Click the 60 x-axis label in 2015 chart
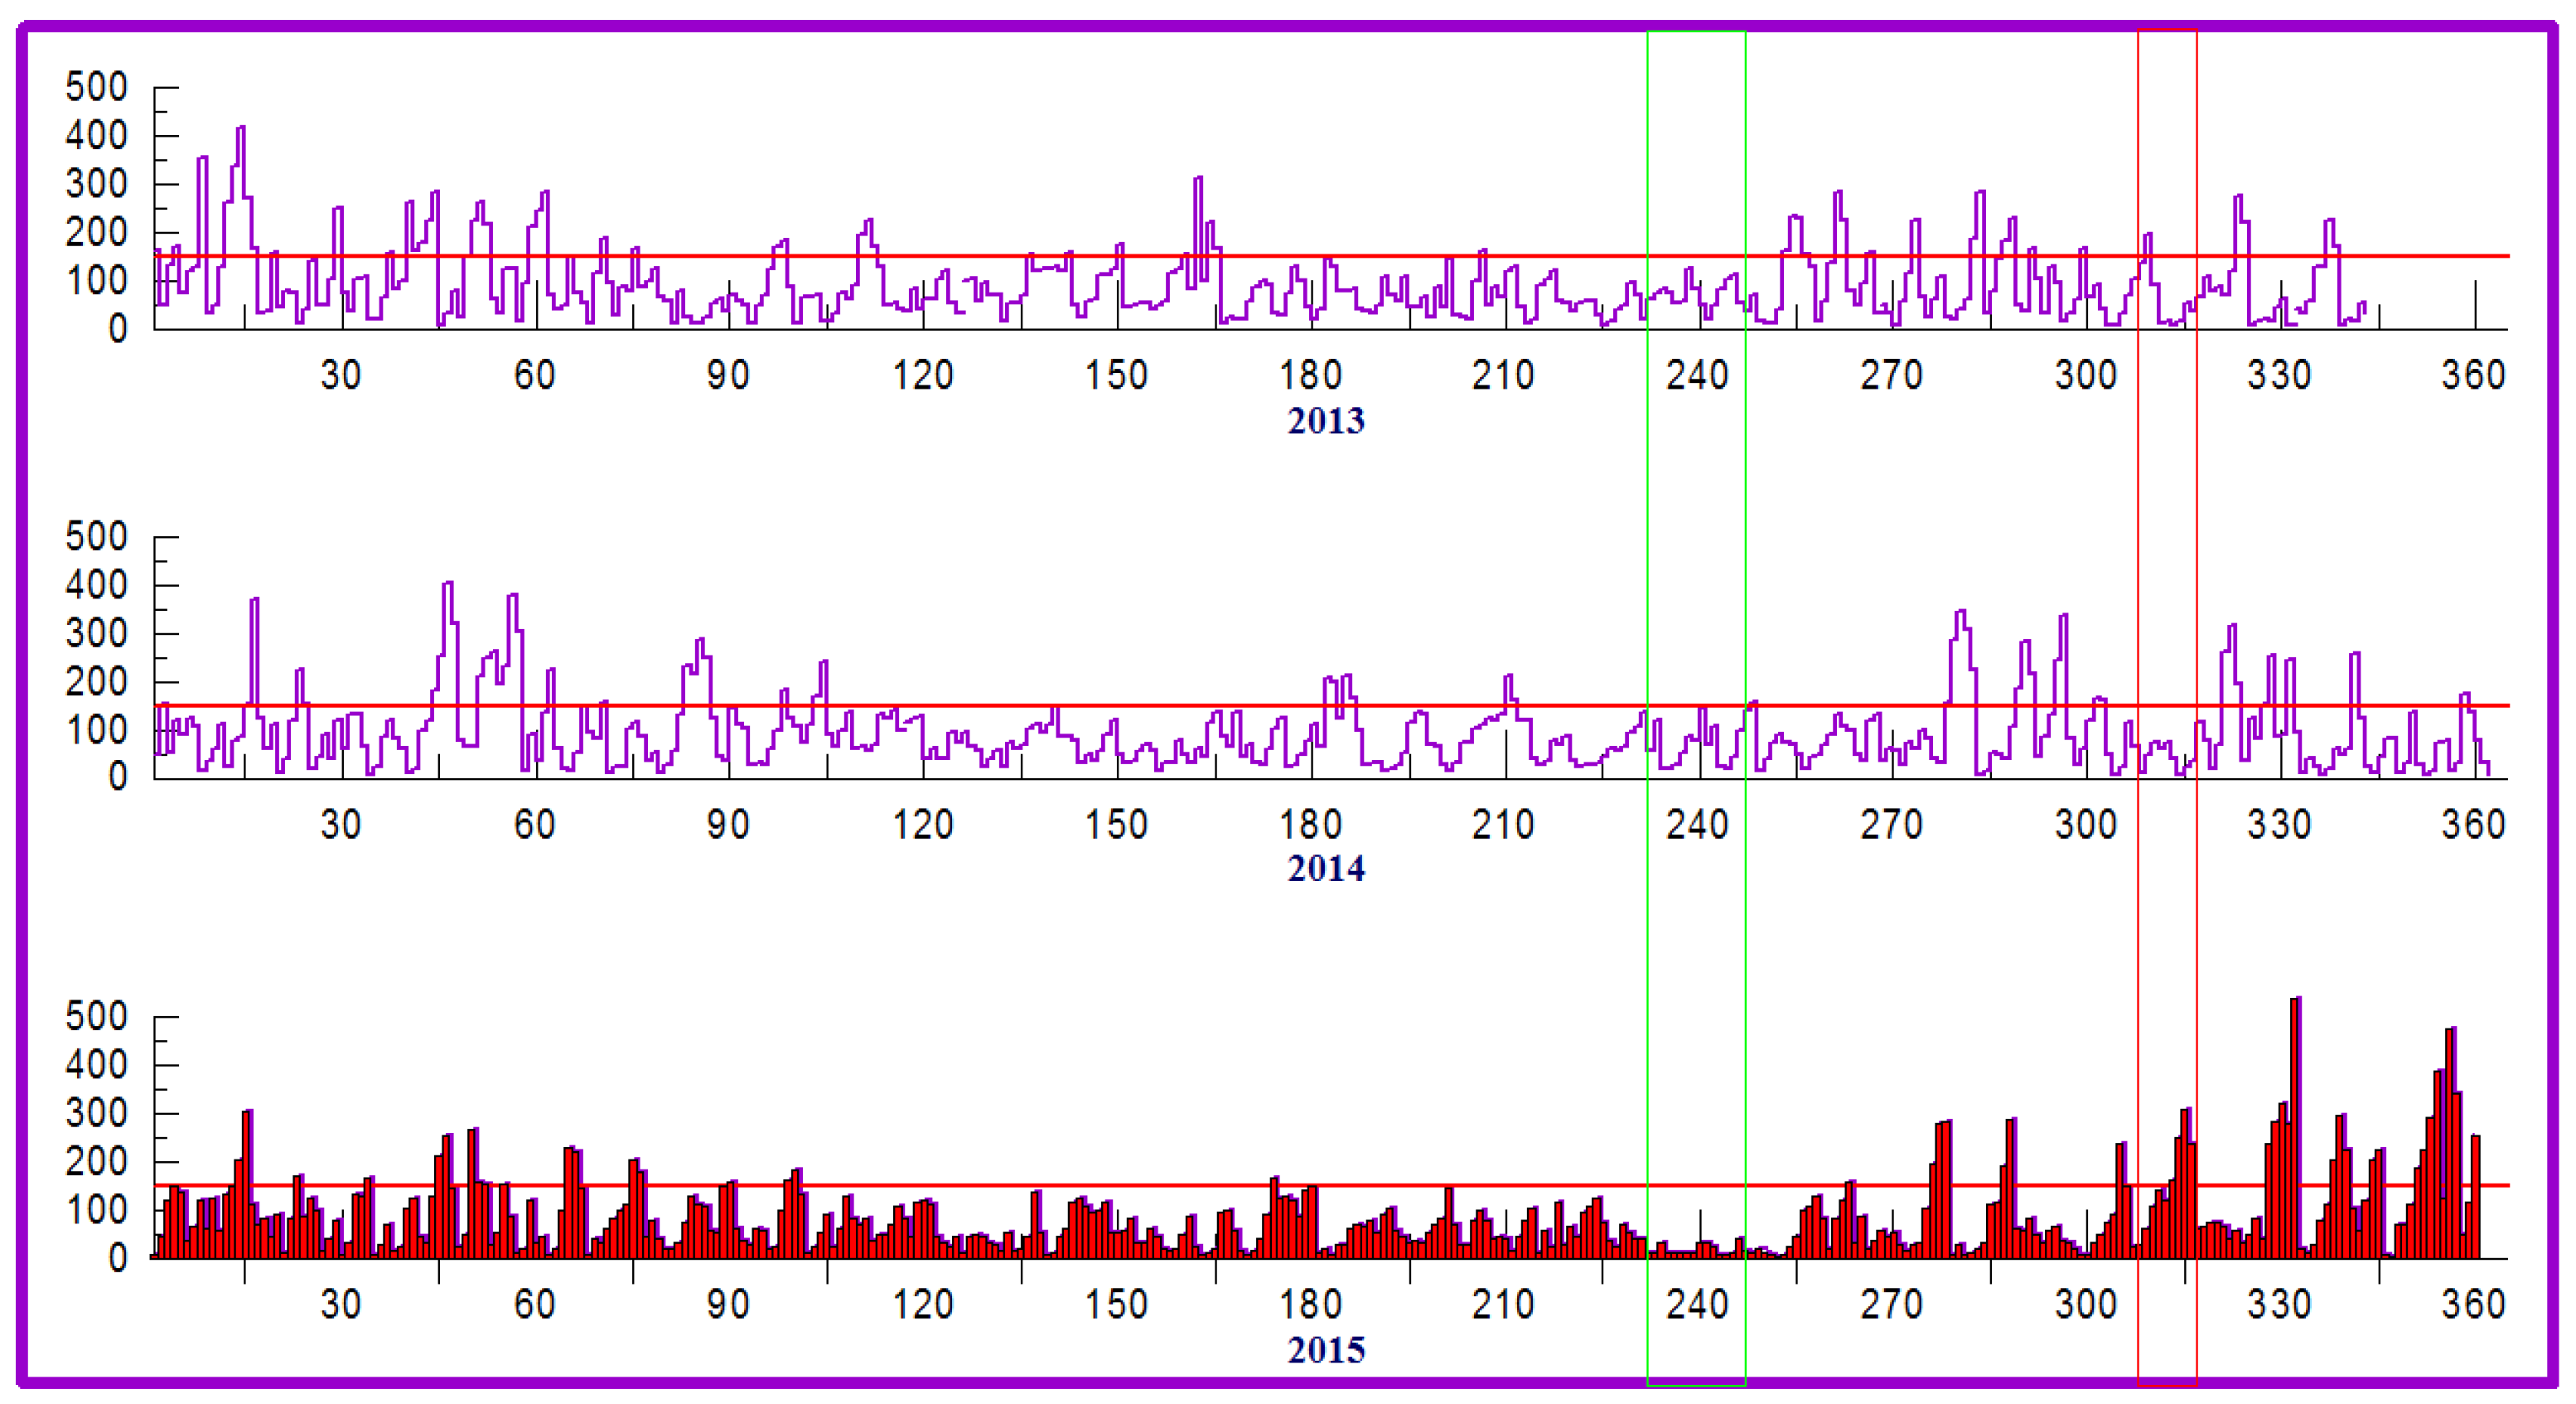The height and width of the screenshot is (1404, 2576). [534, 1304]
